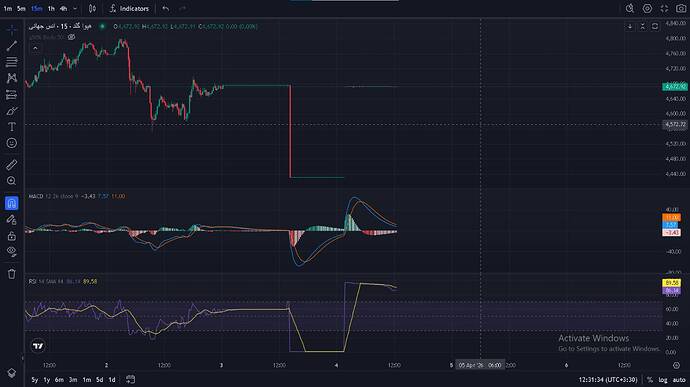
Task: Switch to the 1h timeframe
Action: (x=51, y=8)
